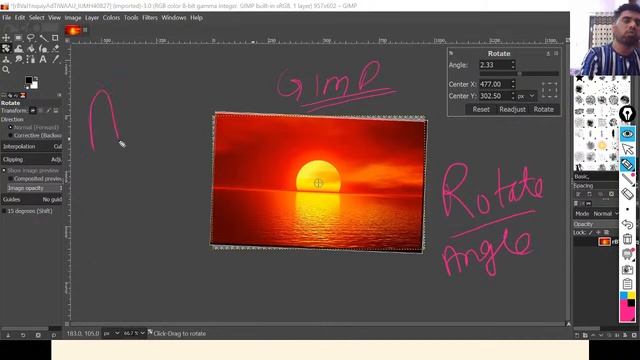Select the Smudge tool
Viewport: 640px width, 360px height.
click(18, 60)
